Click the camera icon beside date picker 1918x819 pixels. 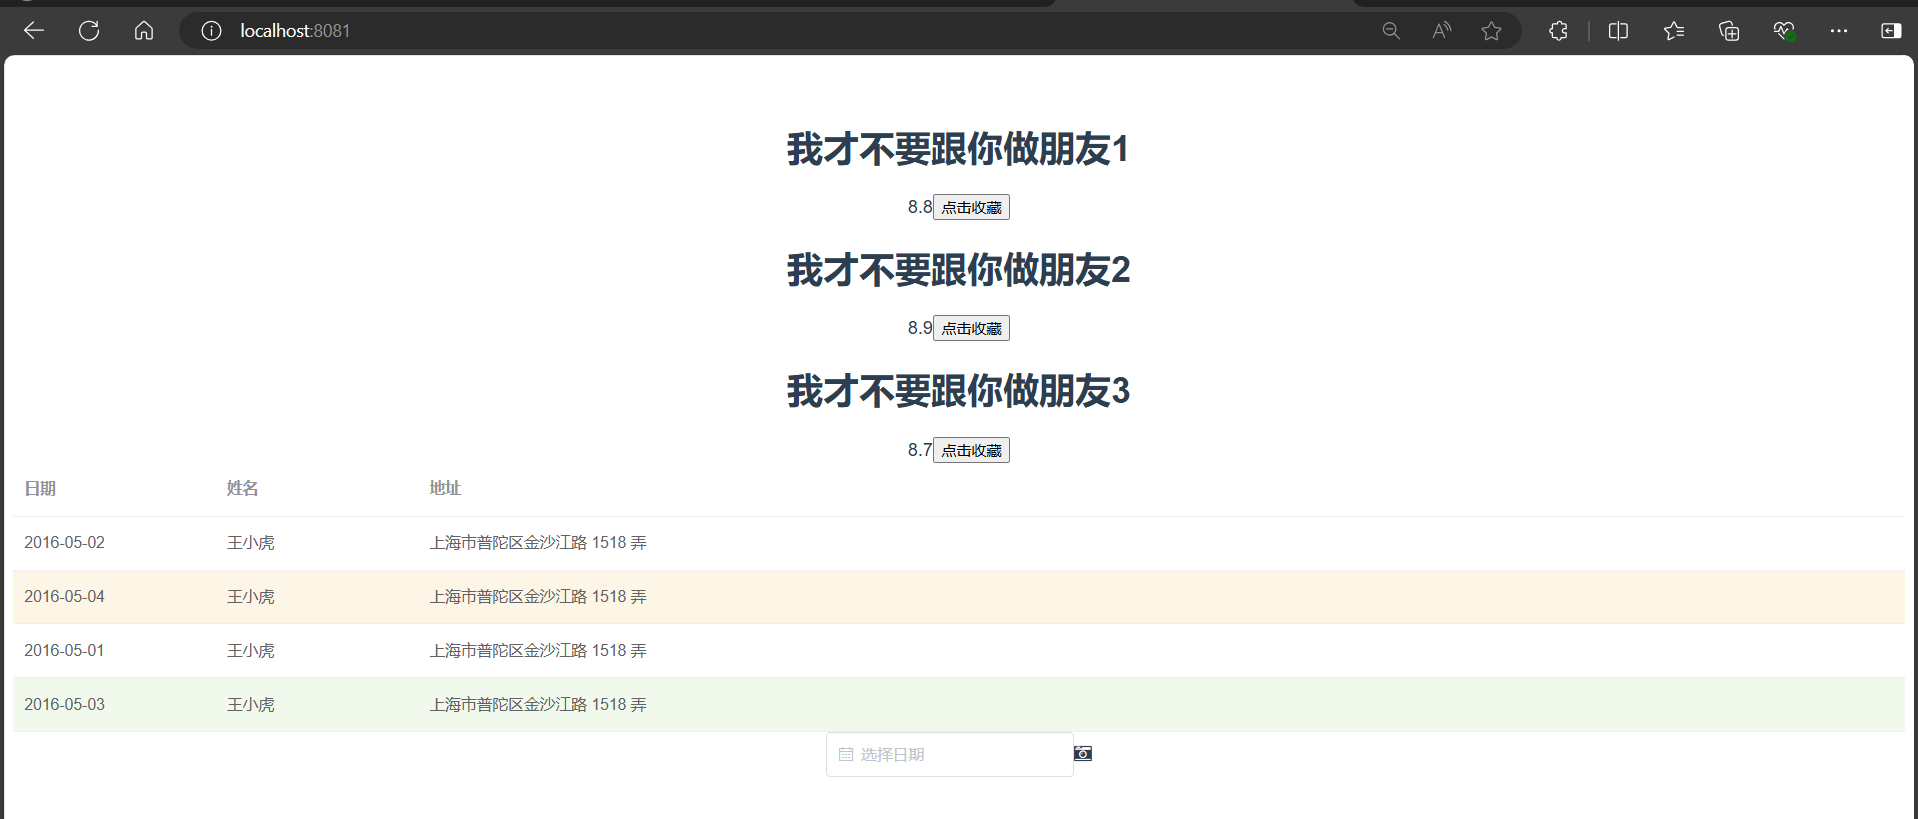(x=1083, y=753)
